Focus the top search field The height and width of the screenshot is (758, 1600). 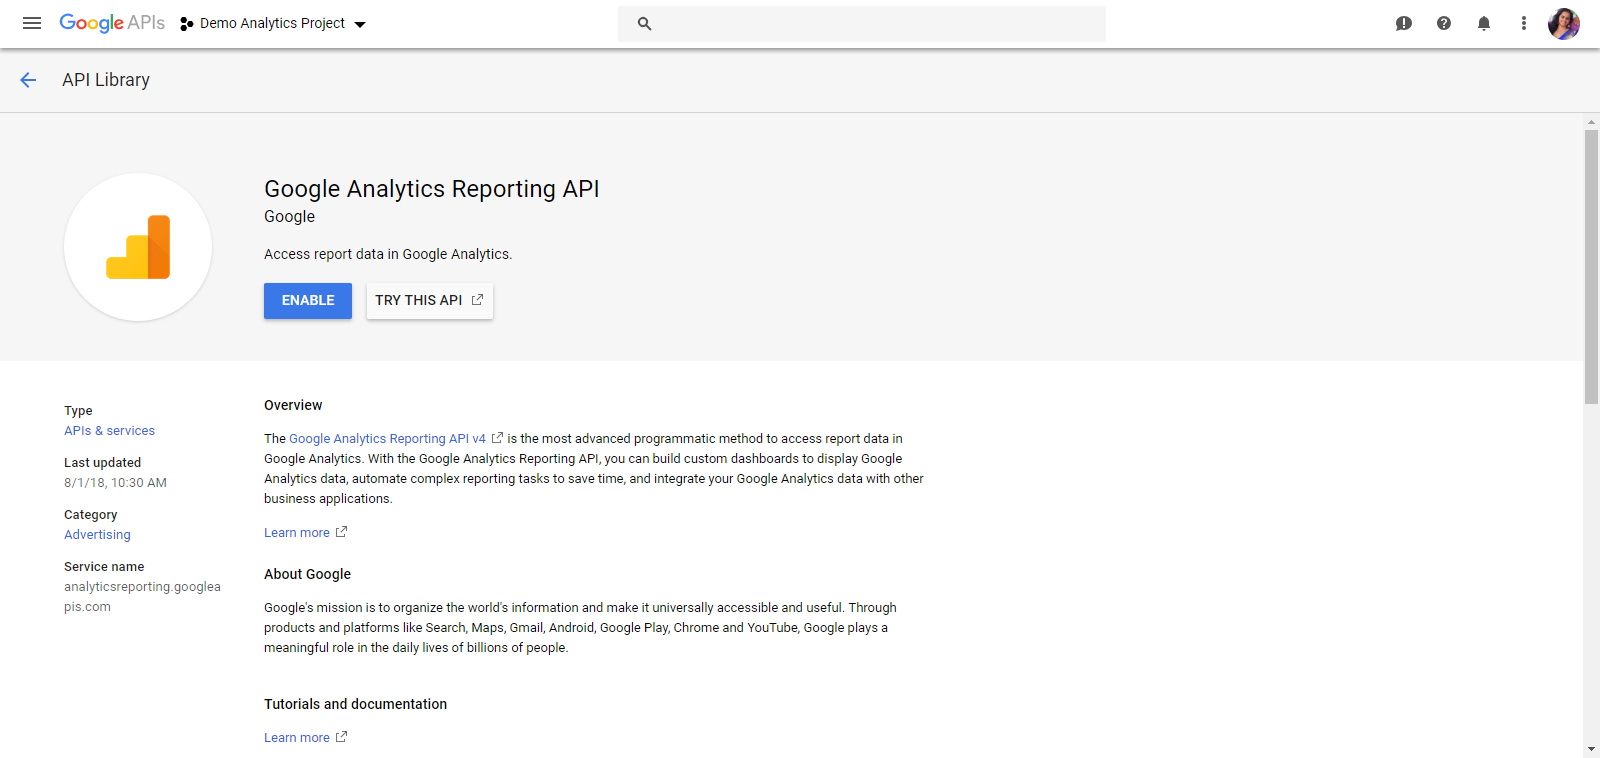(862, 23)
